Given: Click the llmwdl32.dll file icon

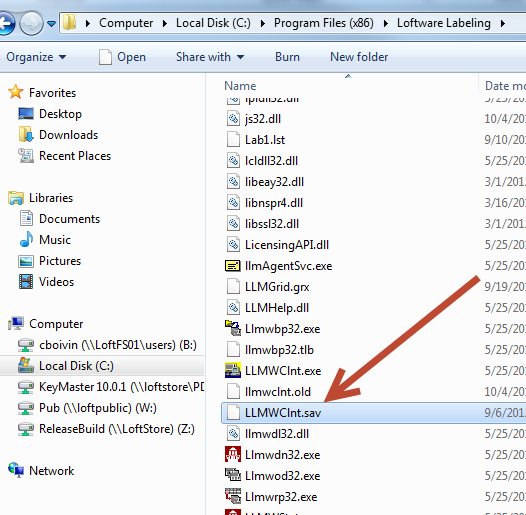Looking at the screenshot, I should pos(233,434).
